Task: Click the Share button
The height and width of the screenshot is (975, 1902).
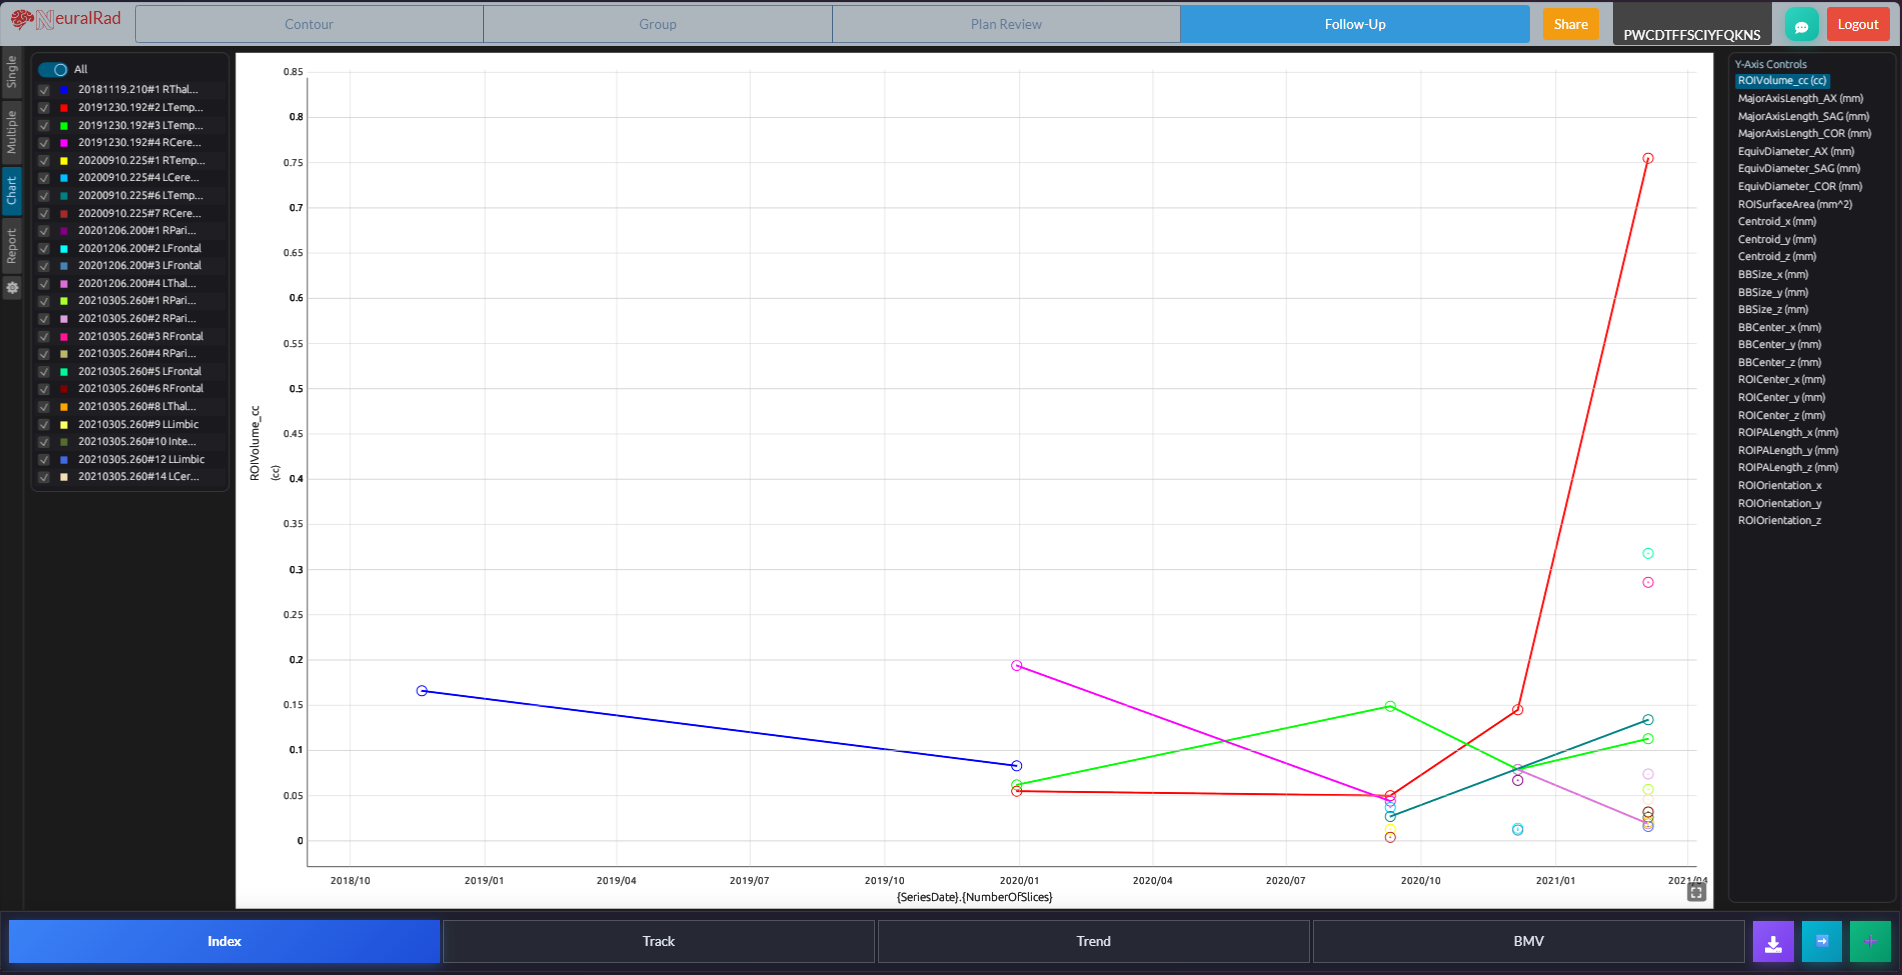Action: click(1571, 23)
